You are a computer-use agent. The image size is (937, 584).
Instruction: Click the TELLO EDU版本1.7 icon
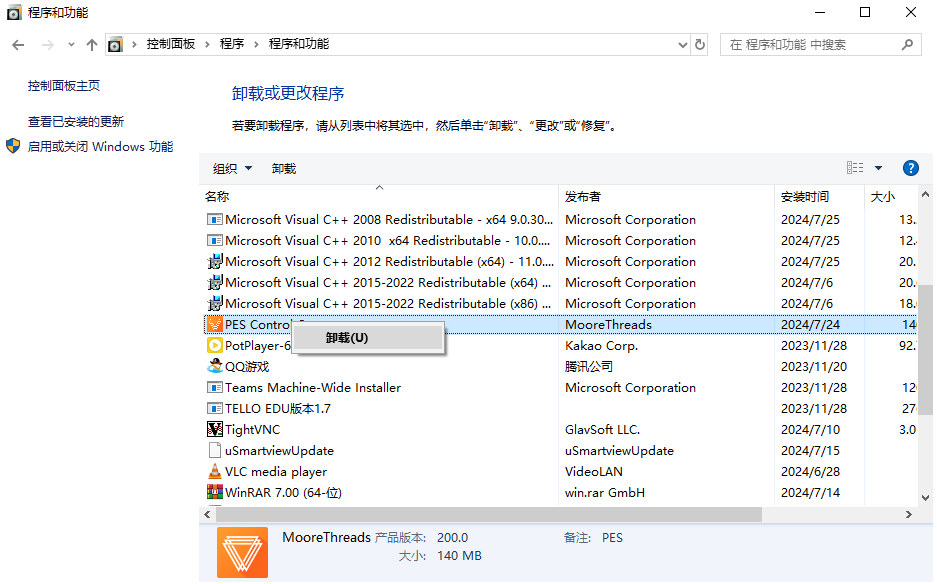point(215,408)
